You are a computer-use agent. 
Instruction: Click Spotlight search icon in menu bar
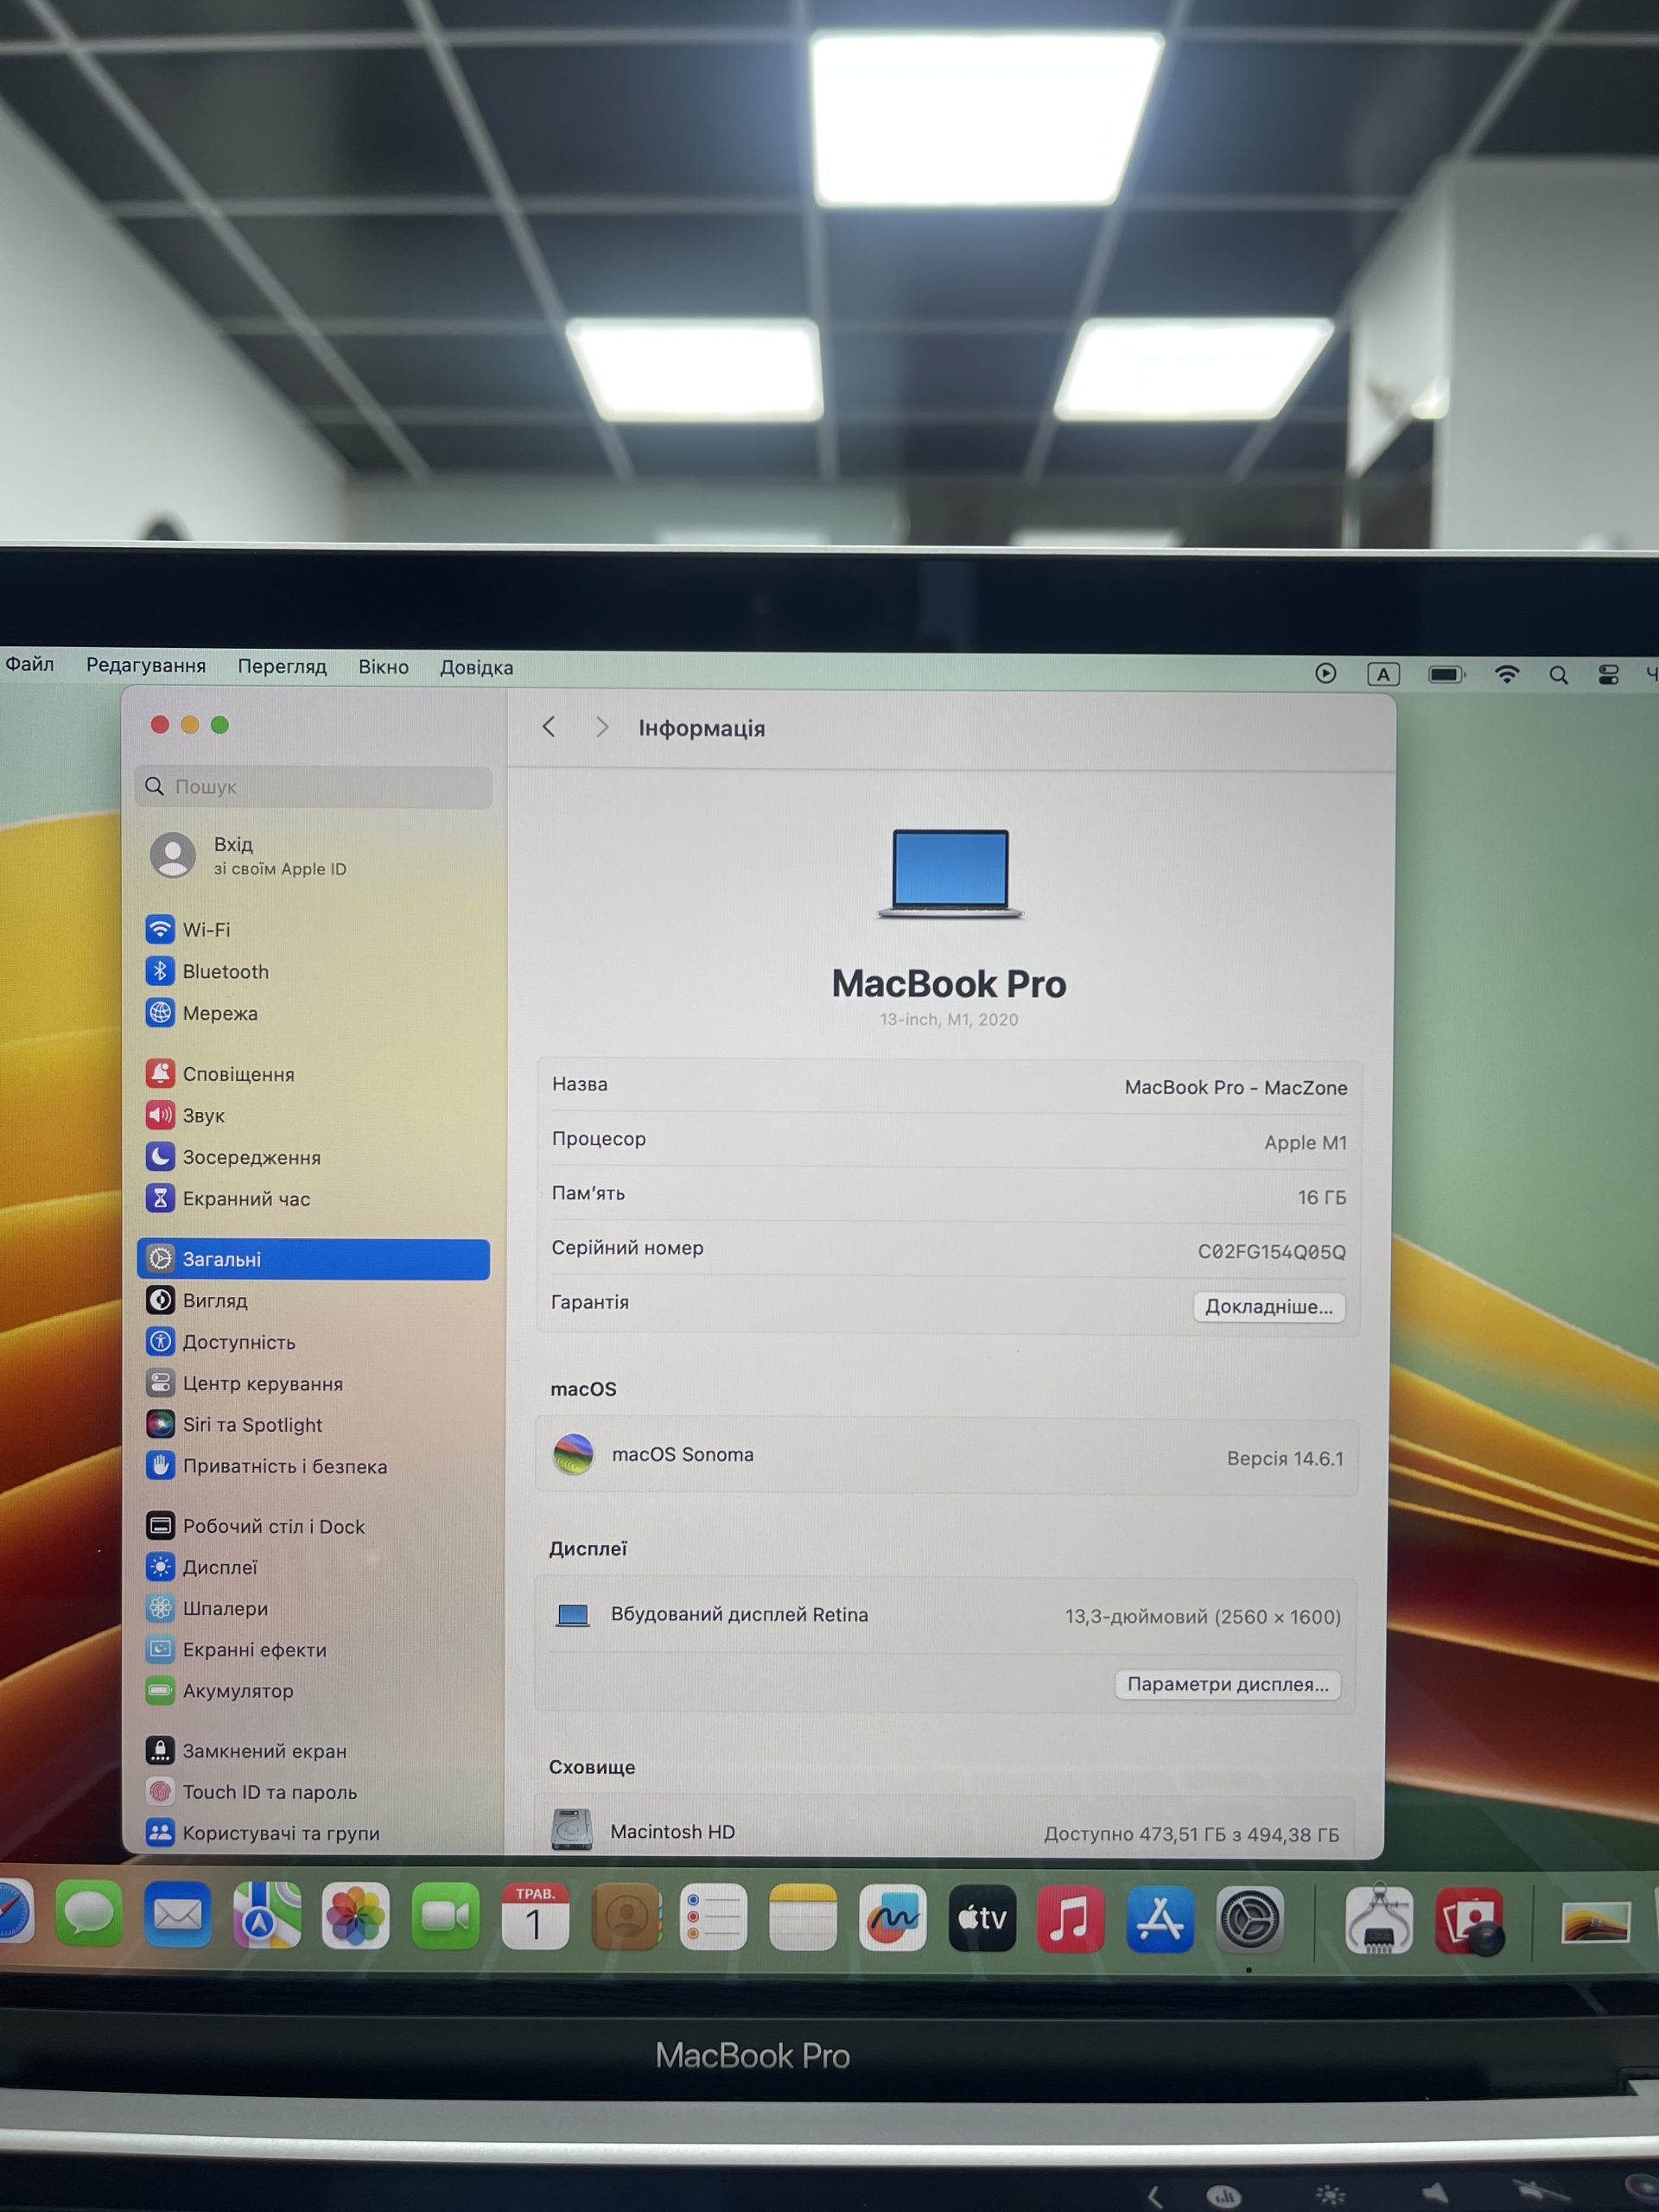[1558, 675]
